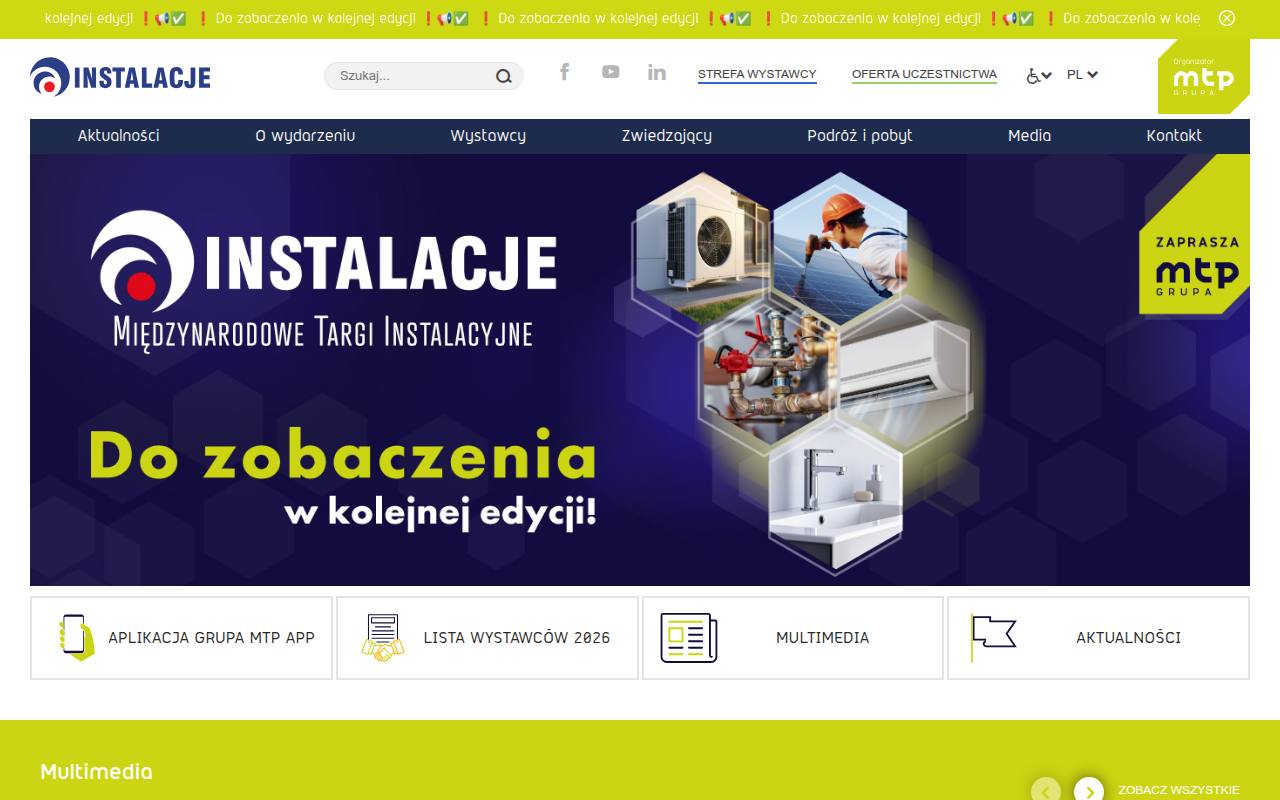Viewport: 1280px width, 800px height.
Task: Open the Zwiedzający menu
Action: pos(667,136)
